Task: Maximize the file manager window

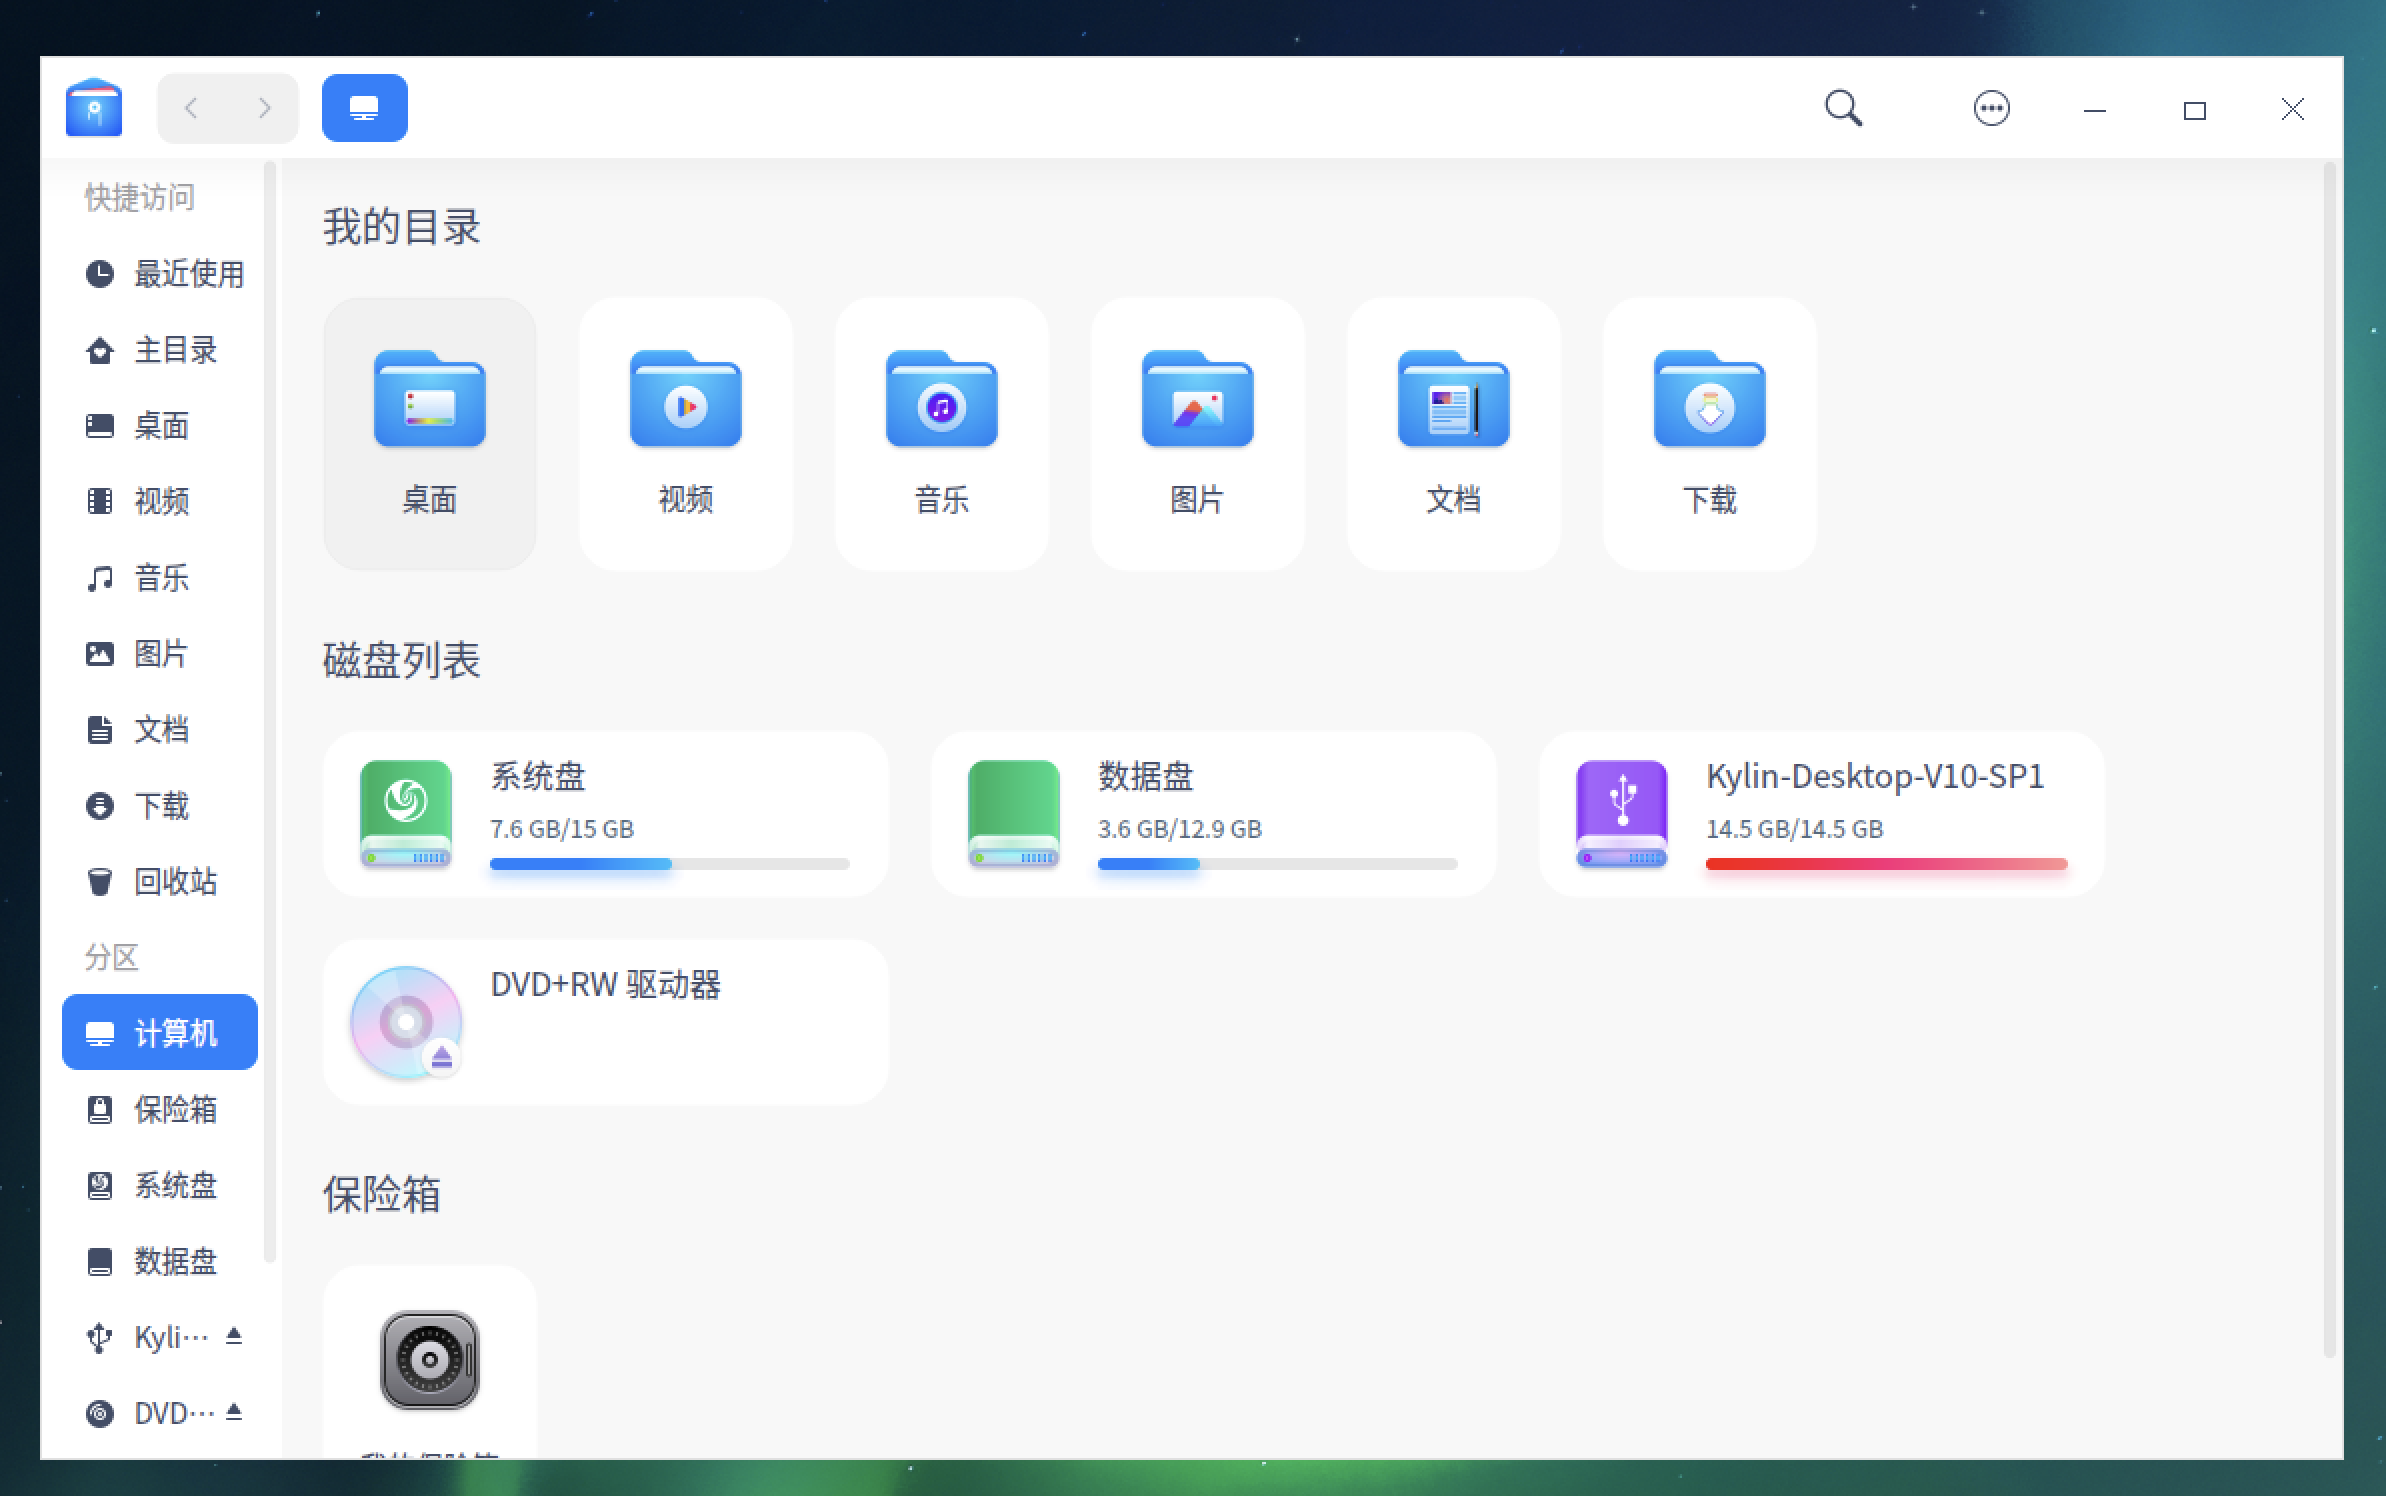Action: coord(2194,110)
